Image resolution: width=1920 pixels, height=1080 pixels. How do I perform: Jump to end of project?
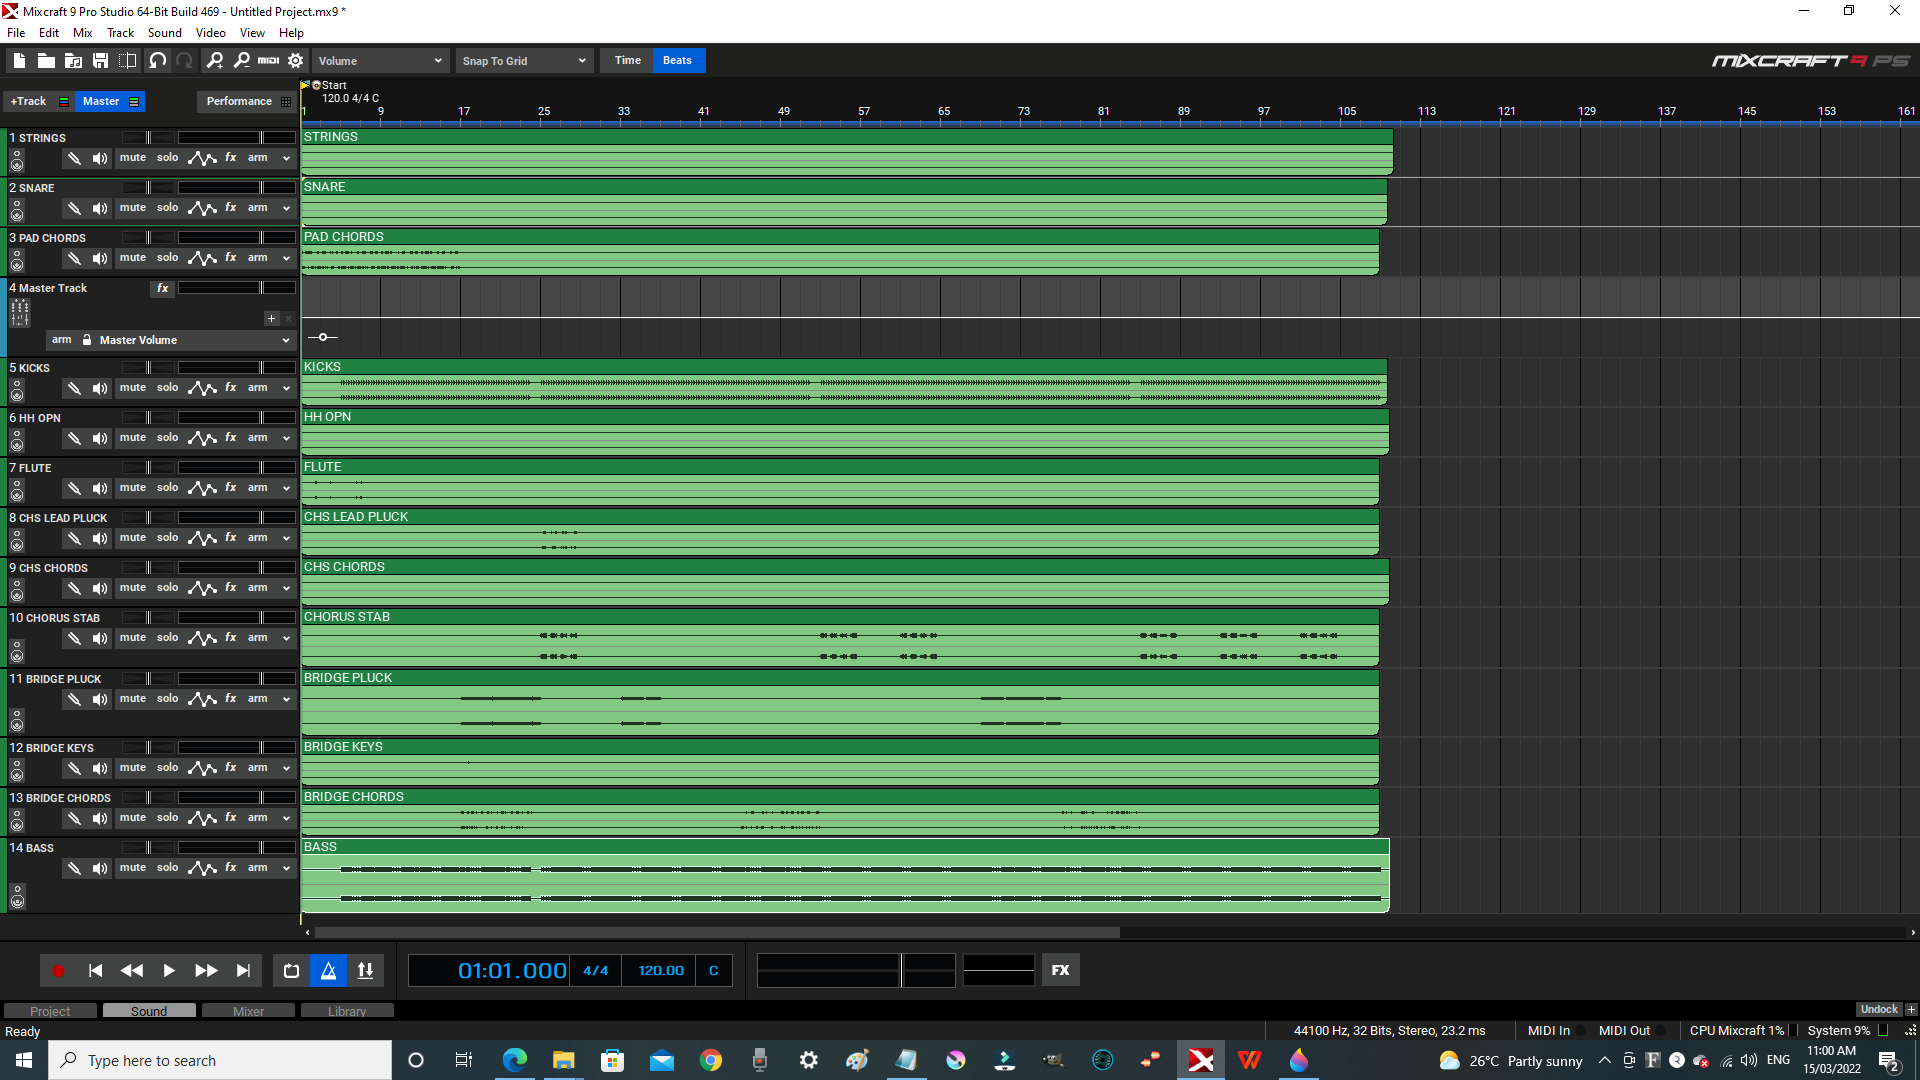(x=243, y=971)
